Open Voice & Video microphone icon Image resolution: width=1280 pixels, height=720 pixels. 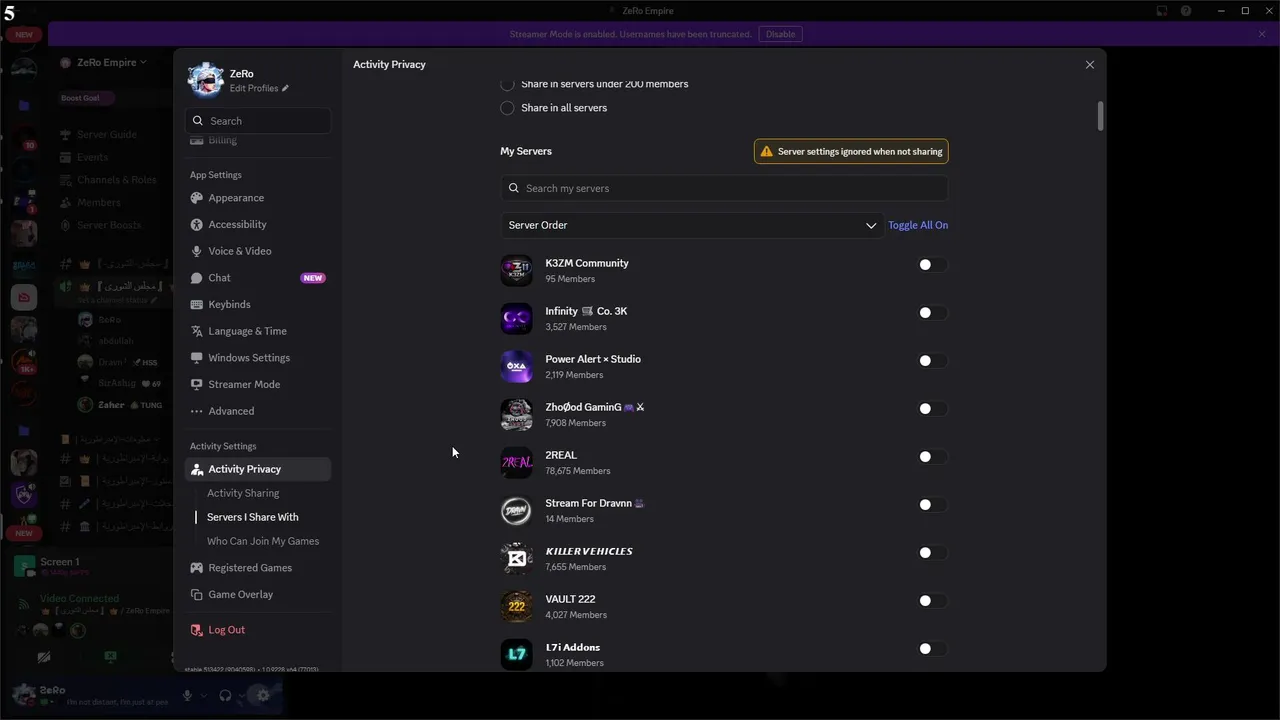197,251
